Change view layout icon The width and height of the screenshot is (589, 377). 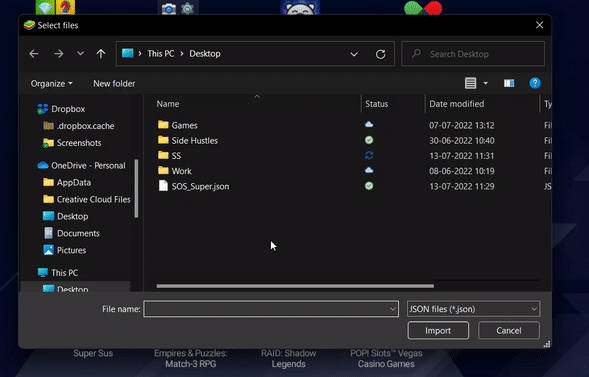(470, 83)
